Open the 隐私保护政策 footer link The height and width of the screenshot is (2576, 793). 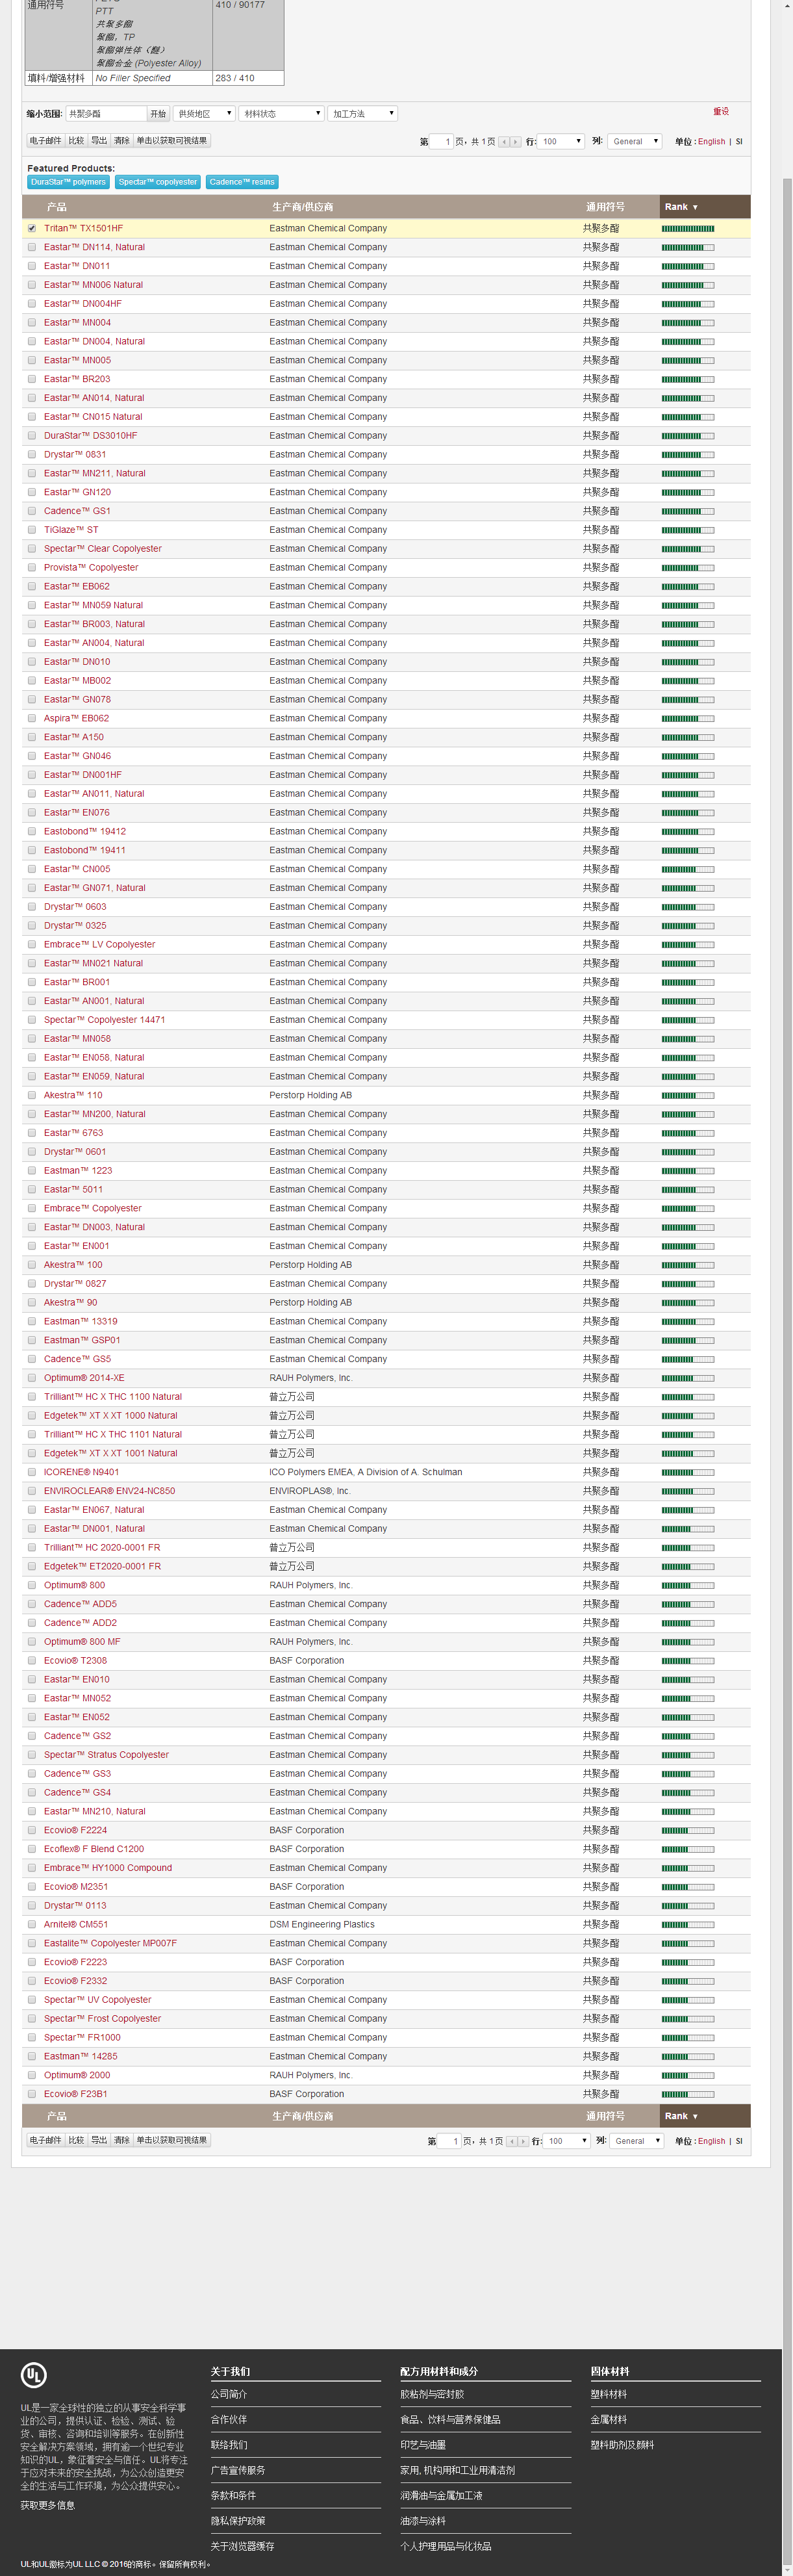click(x=238, y=2521)
